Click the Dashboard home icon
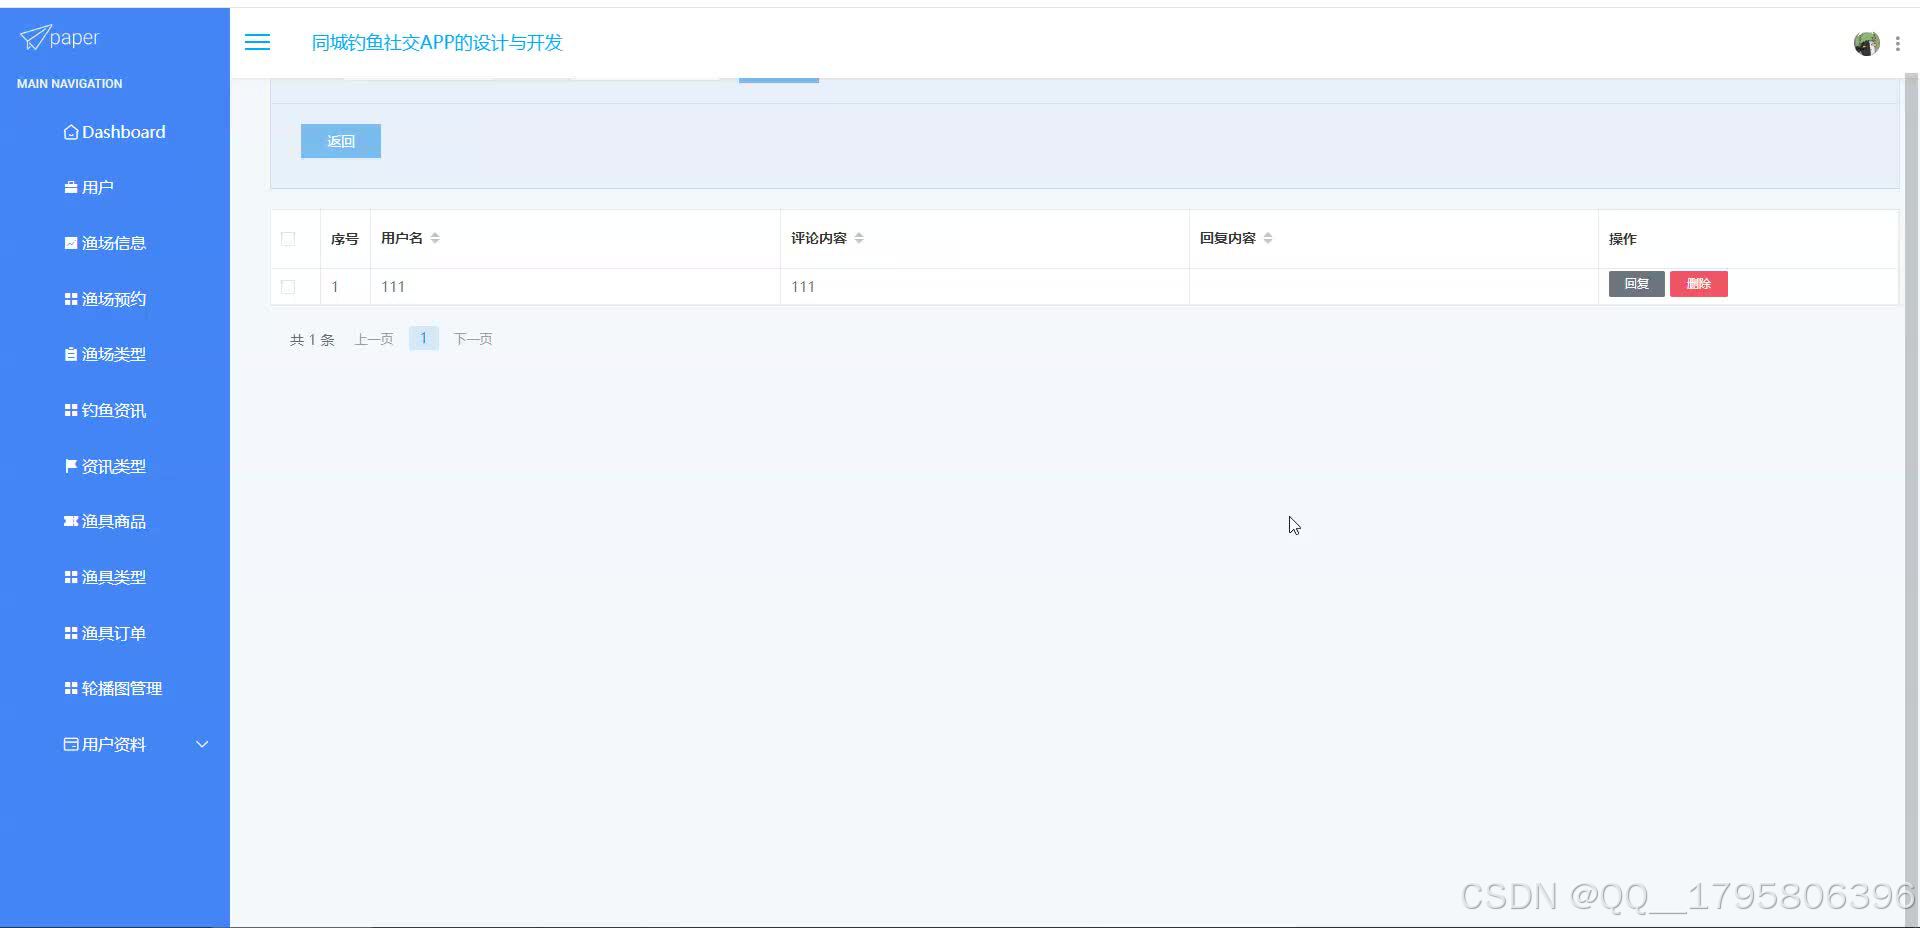The height and width of the screenshot is (928, 1920). point(71,132)
